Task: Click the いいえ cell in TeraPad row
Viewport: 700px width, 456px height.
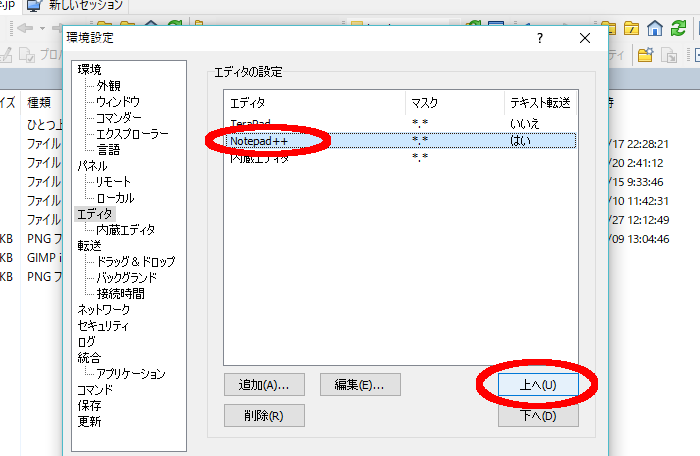Action: tap(525, 124)
